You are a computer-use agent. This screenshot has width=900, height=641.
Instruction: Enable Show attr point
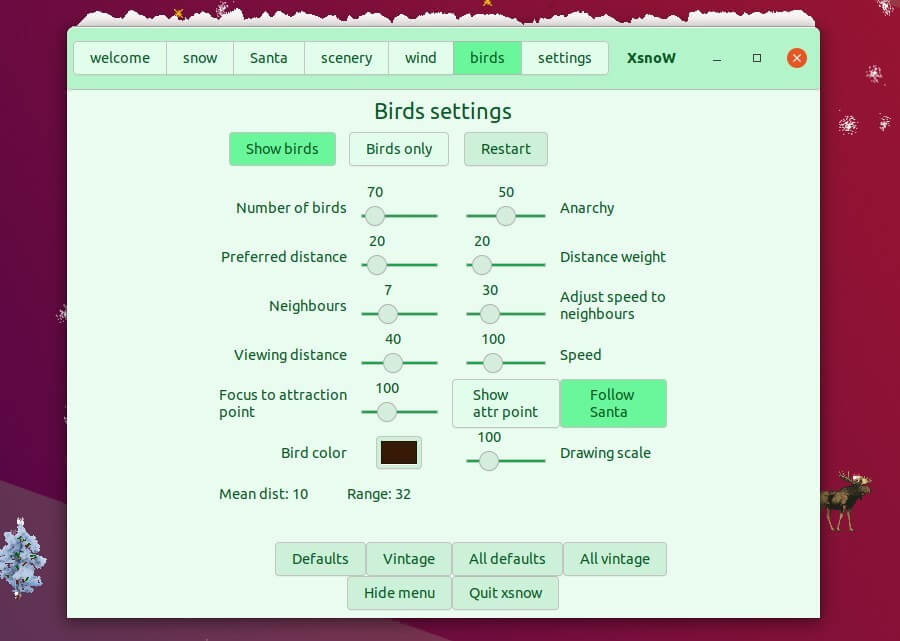[505, 403]
